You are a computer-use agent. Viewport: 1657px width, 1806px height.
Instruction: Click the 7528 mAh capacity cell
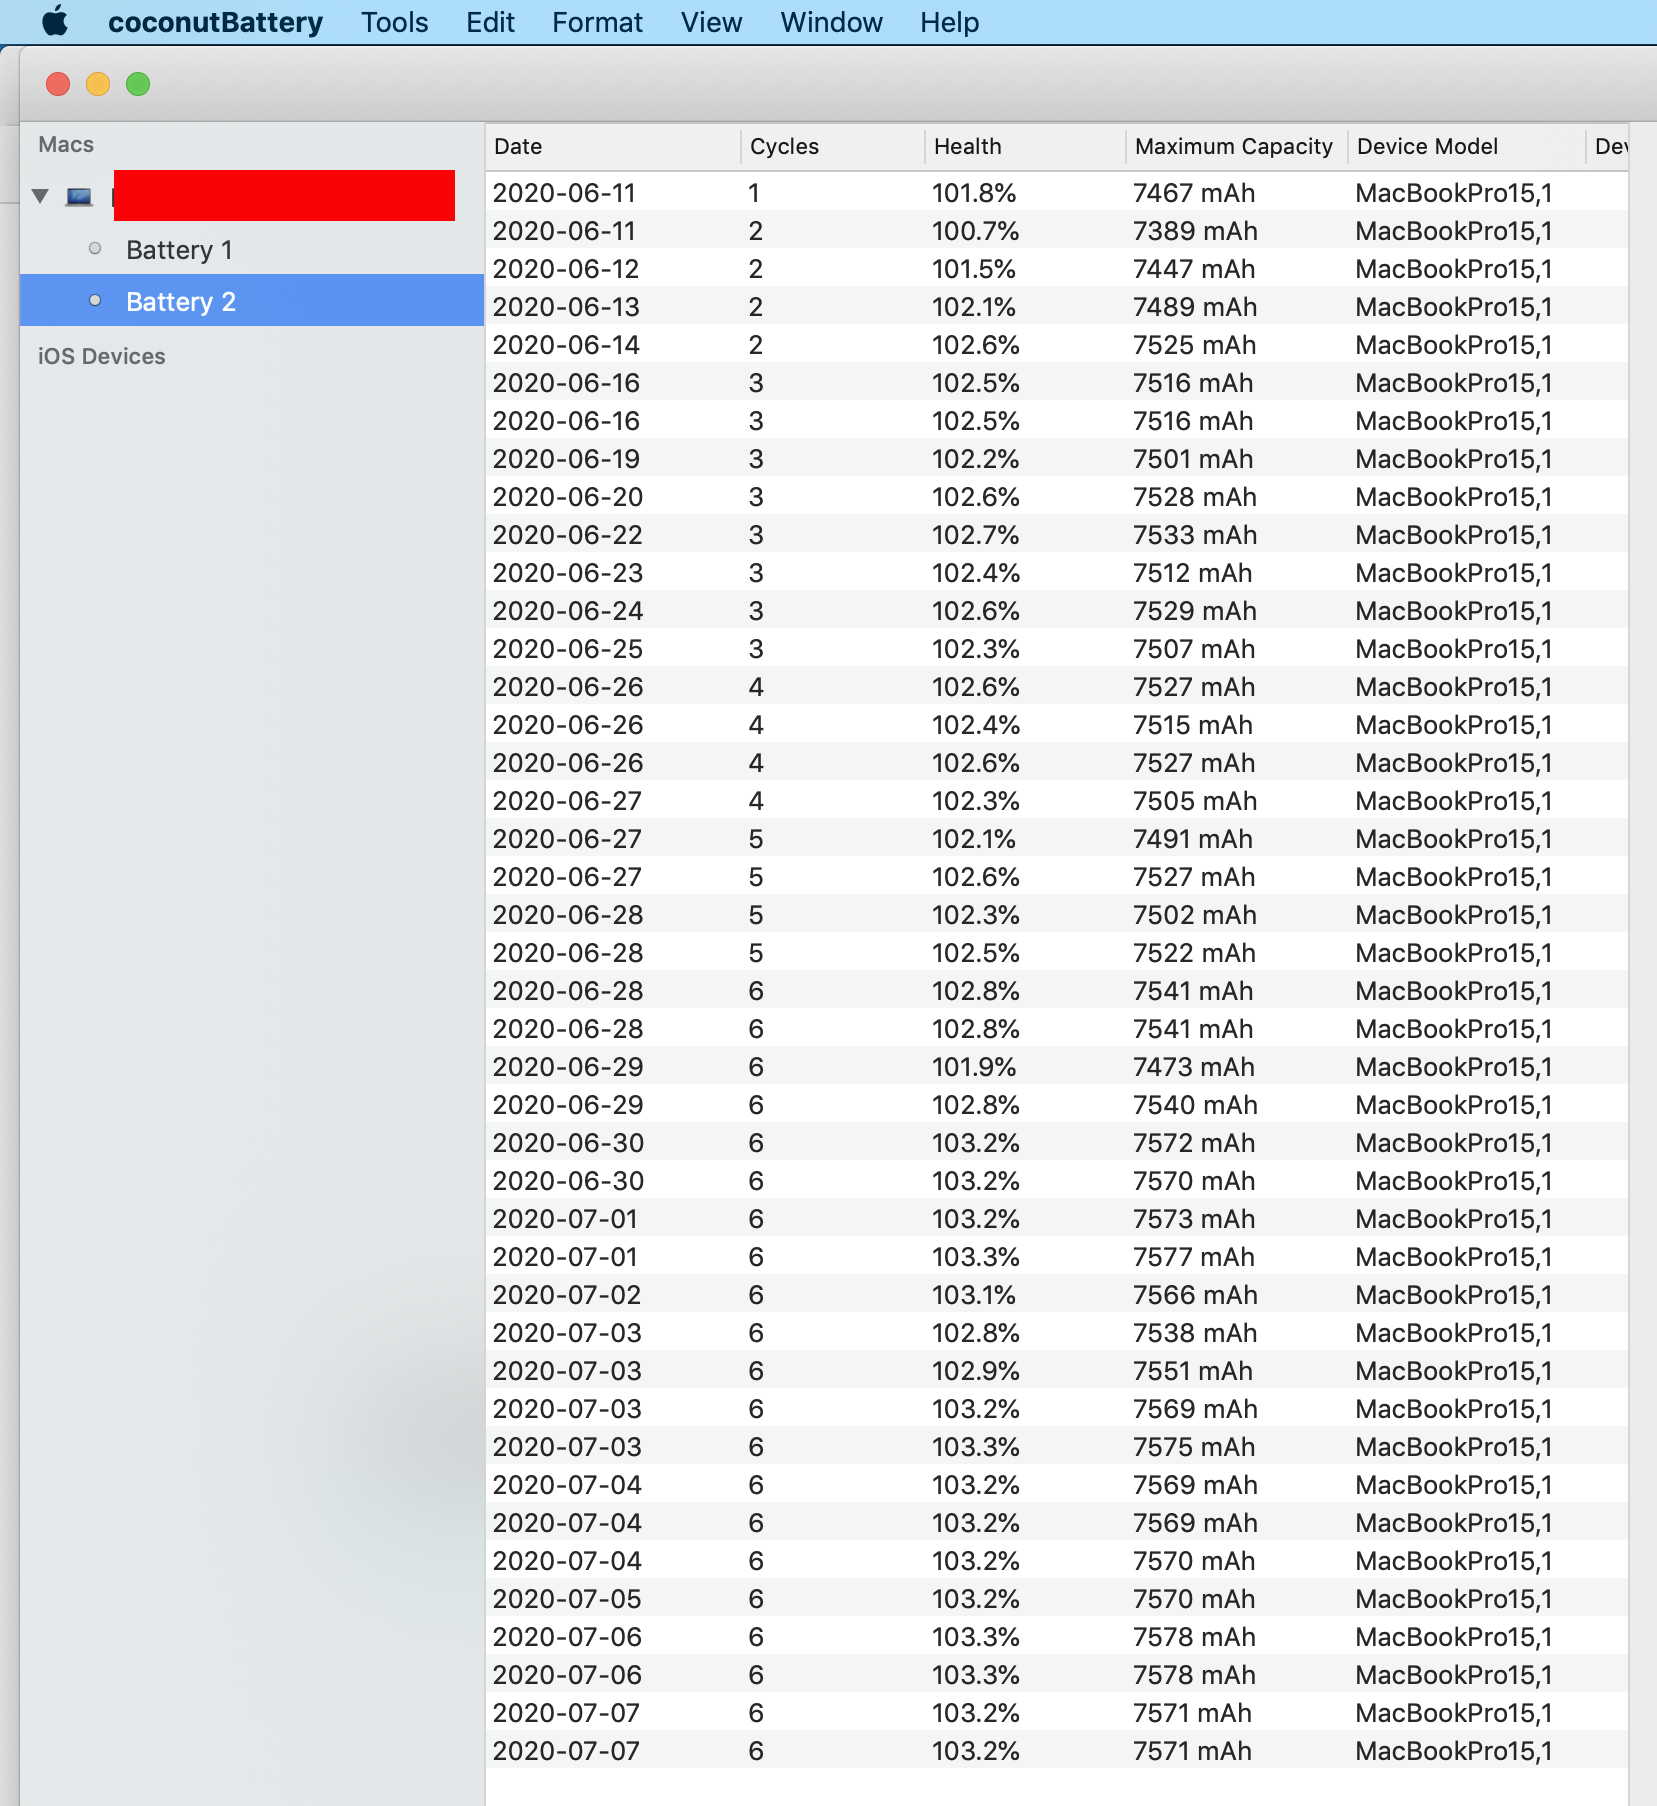coord(1194,497)
